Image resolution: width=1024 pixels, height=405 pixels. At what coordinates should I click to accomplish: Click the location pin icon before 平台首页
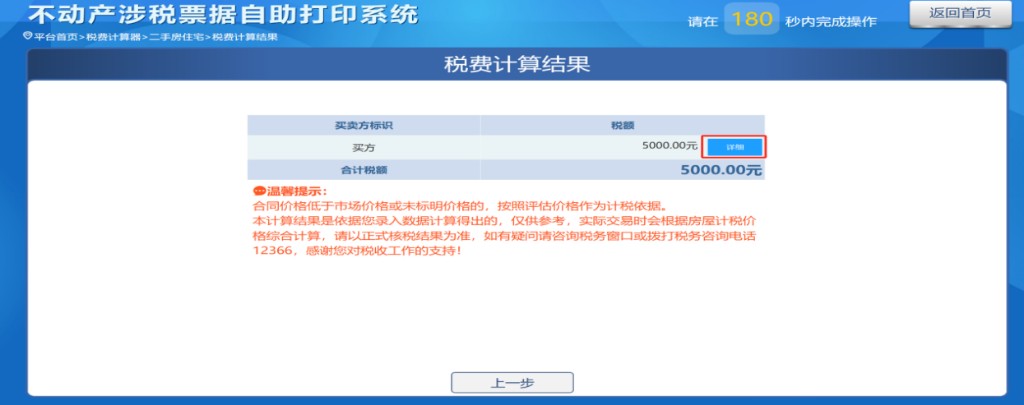click(x=27, y=37)
